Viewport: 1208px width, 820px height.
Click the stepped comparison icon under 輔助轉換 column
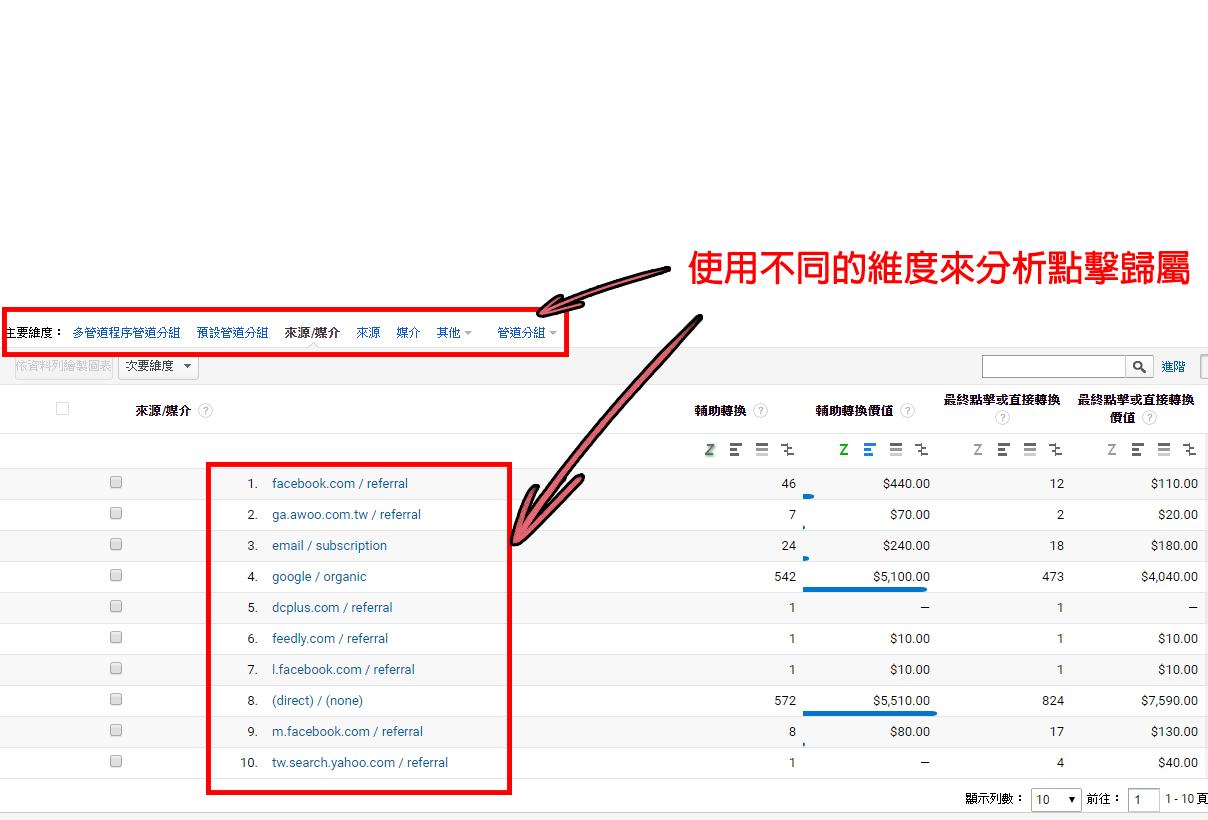click(x=788, y=450)
